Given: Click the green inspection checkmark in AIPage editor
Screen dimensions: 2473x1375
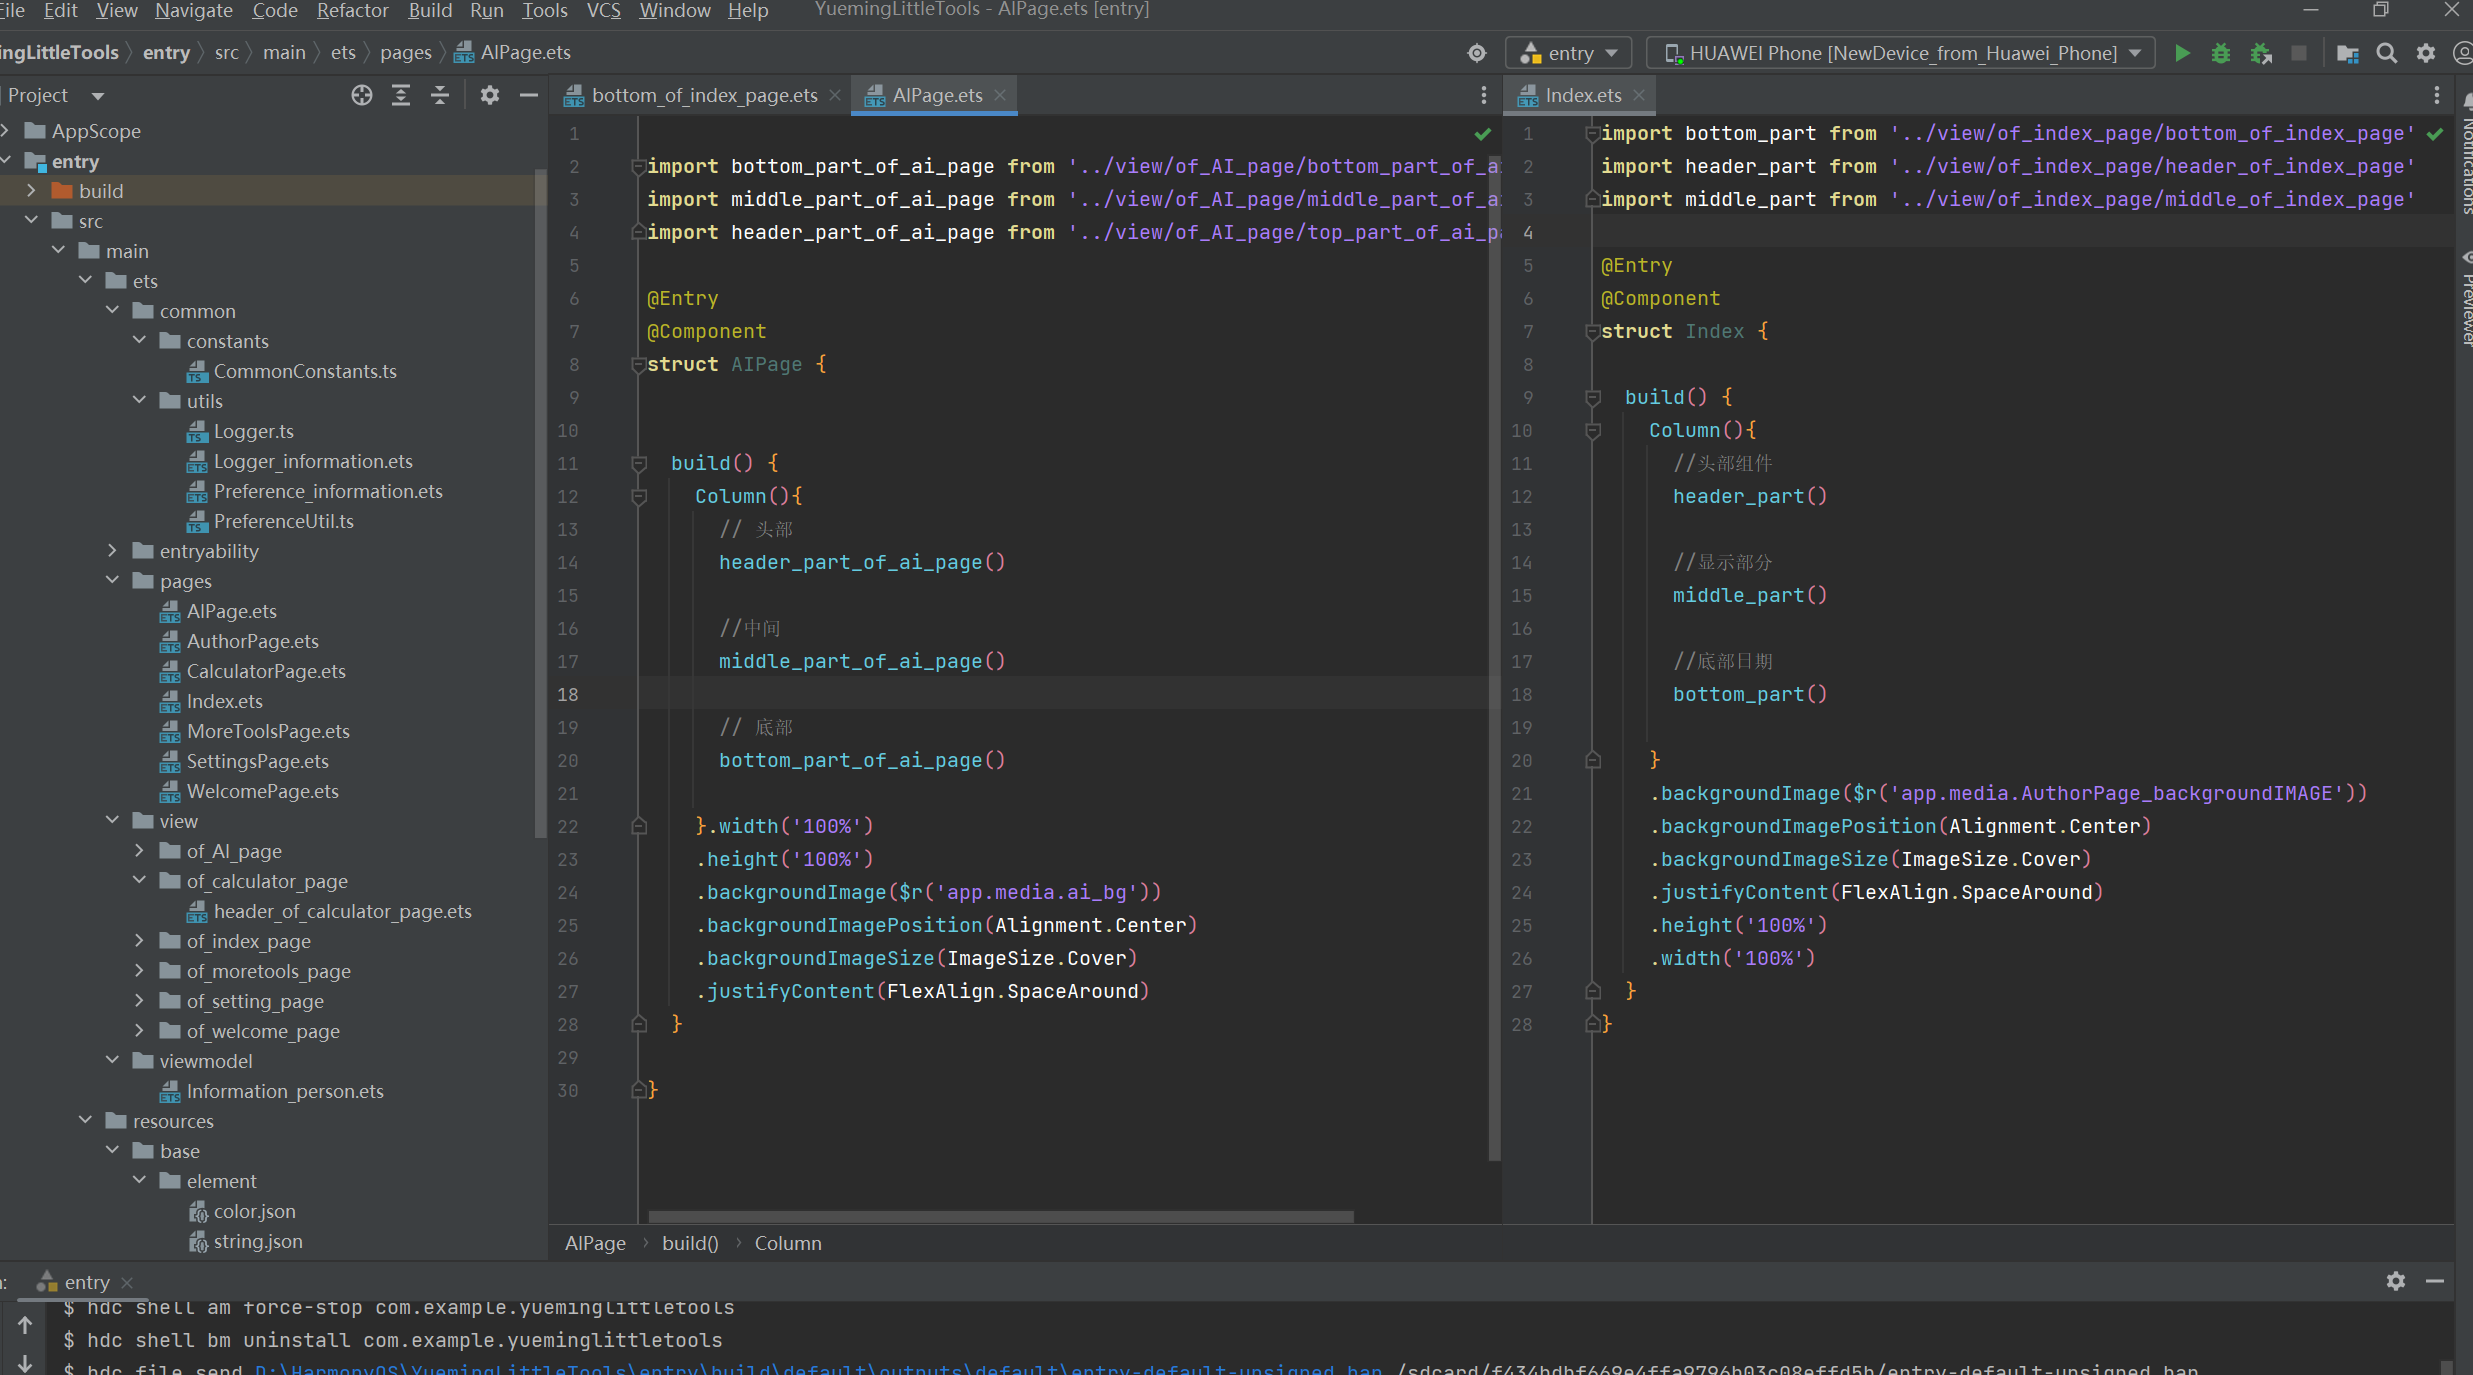Looking at the screenshot, I should 1482,133.
